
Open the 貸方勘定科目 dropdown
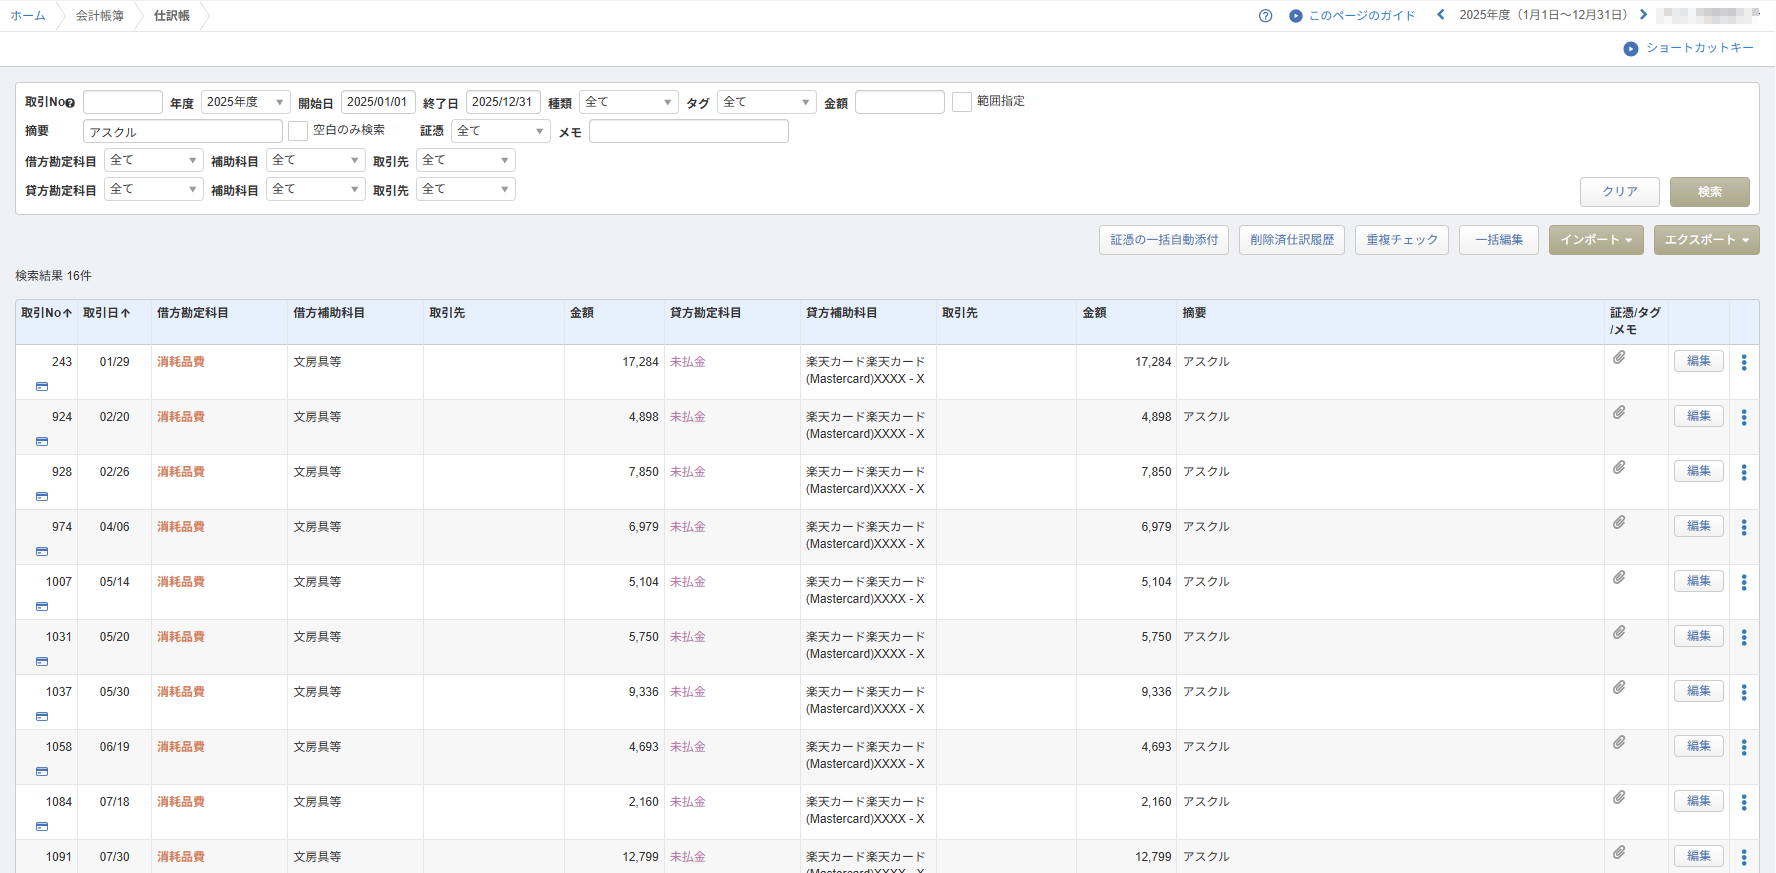click(x=154, y=189)
